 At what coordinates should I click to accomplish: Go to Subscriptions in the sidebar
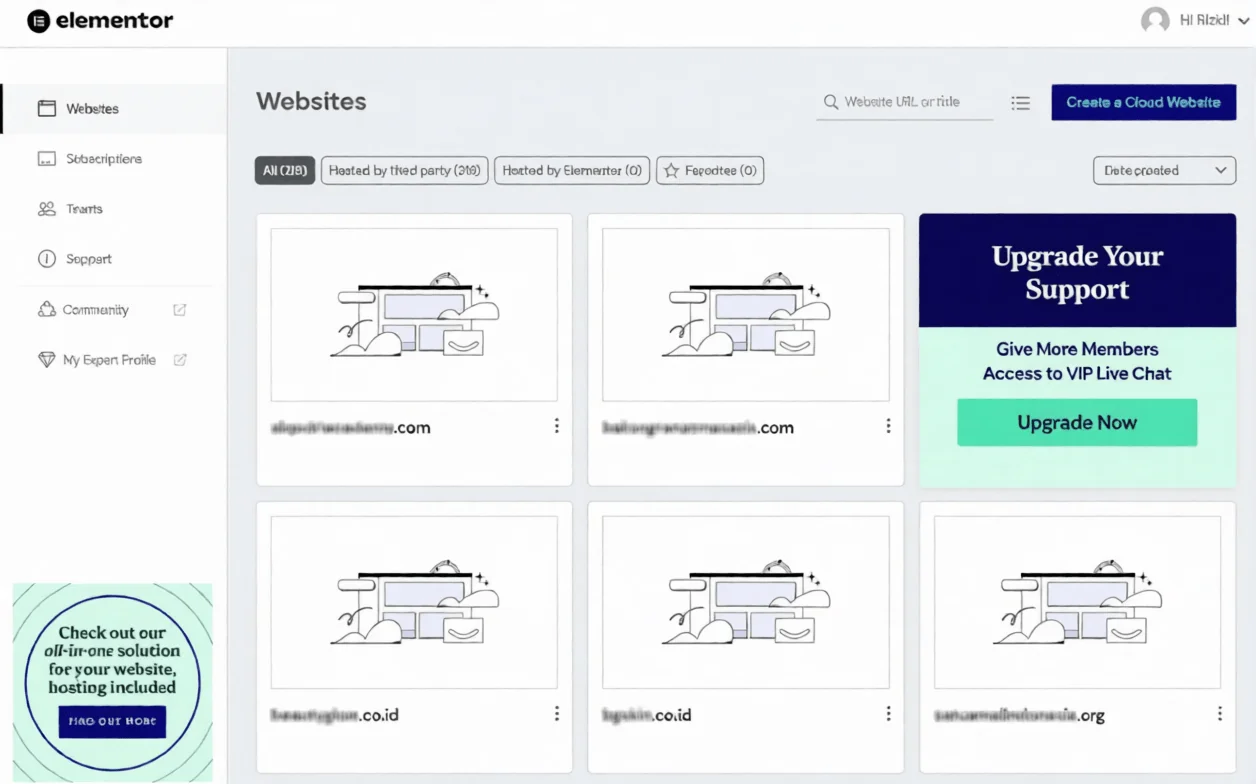coord(103,159)
